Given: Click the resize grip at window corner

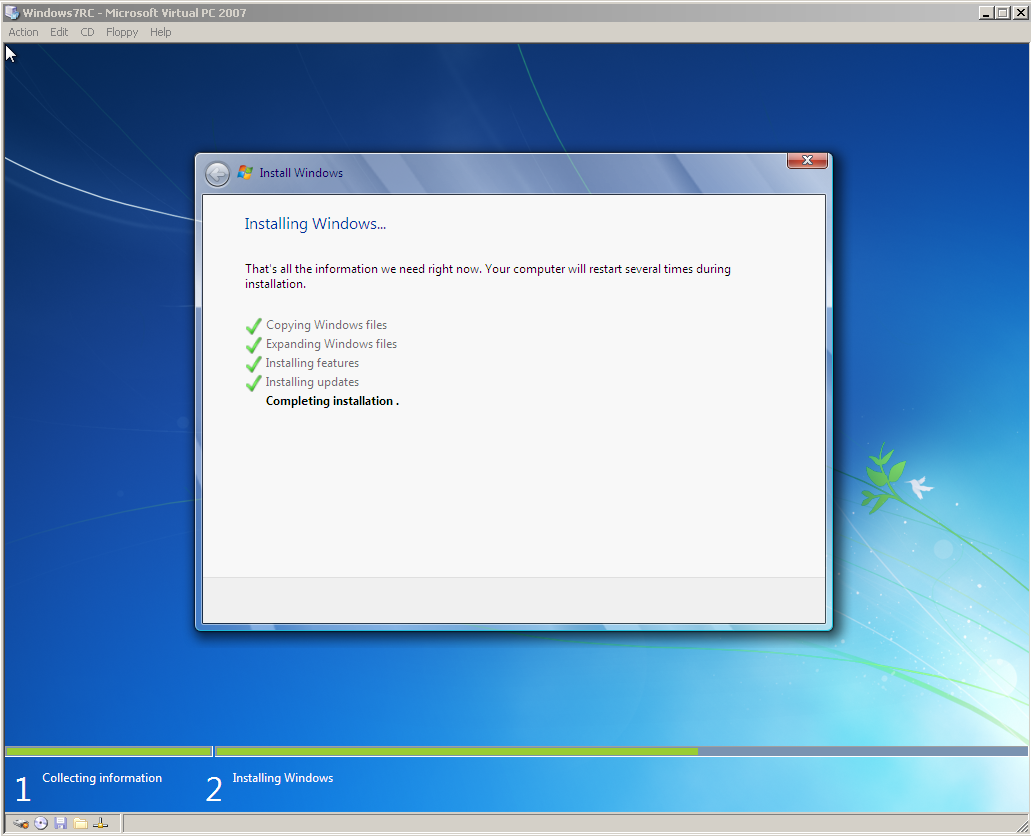Looking at the screenshot, I should click(x=1021, y=825).
